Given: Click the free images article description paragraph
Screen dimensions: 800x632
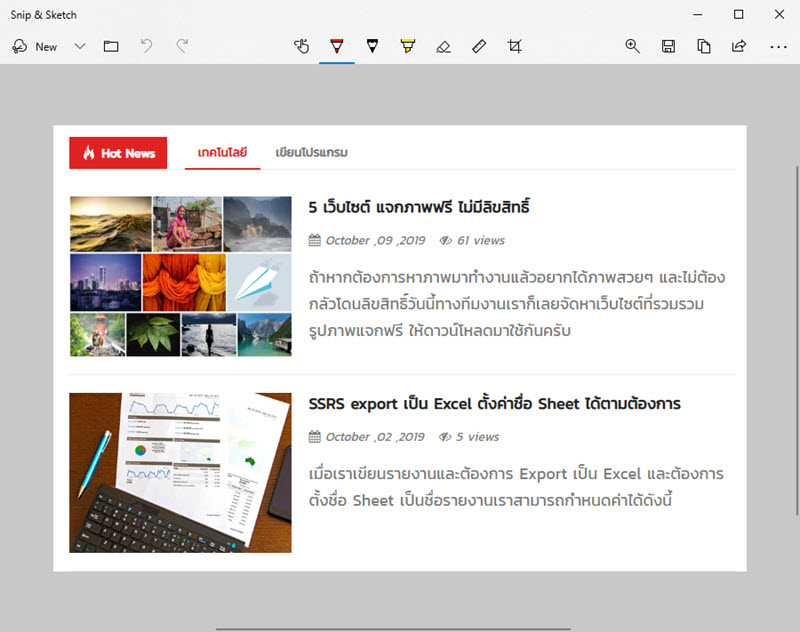Looking at the screenshot, I should point(516,304).
